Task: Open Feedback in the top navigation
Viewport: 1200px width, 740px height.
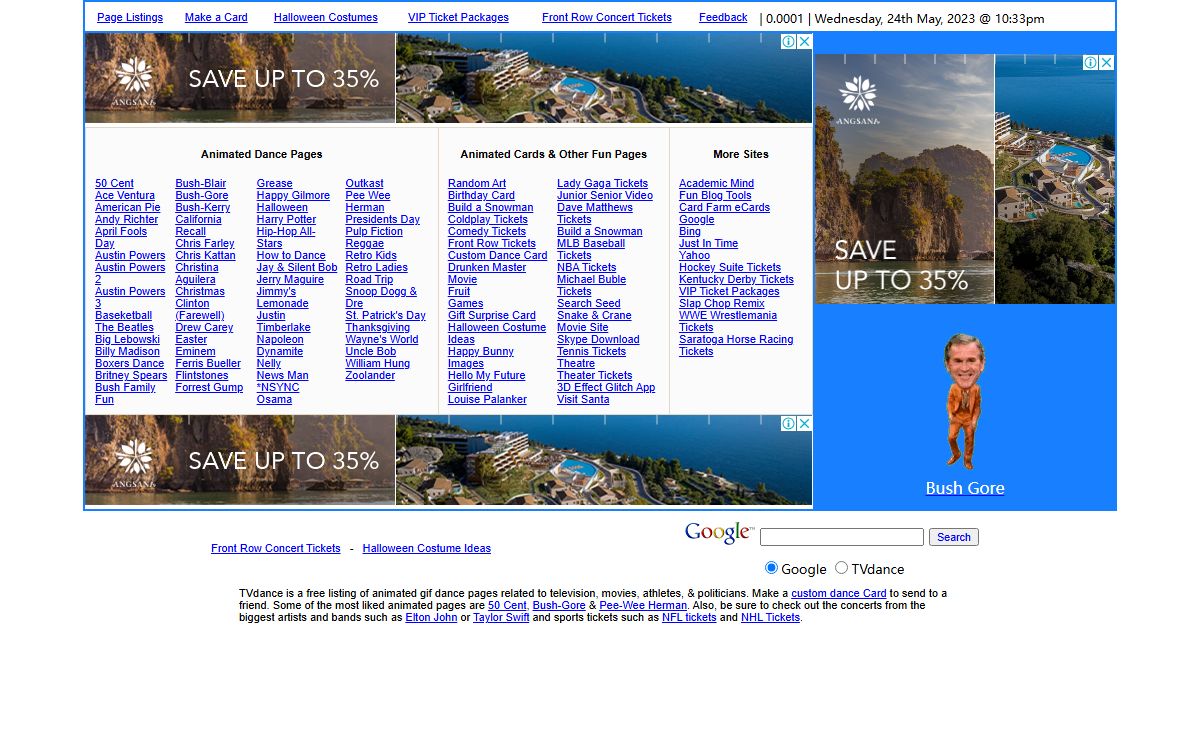Action: pyautogui.click(x=723, y=17)
